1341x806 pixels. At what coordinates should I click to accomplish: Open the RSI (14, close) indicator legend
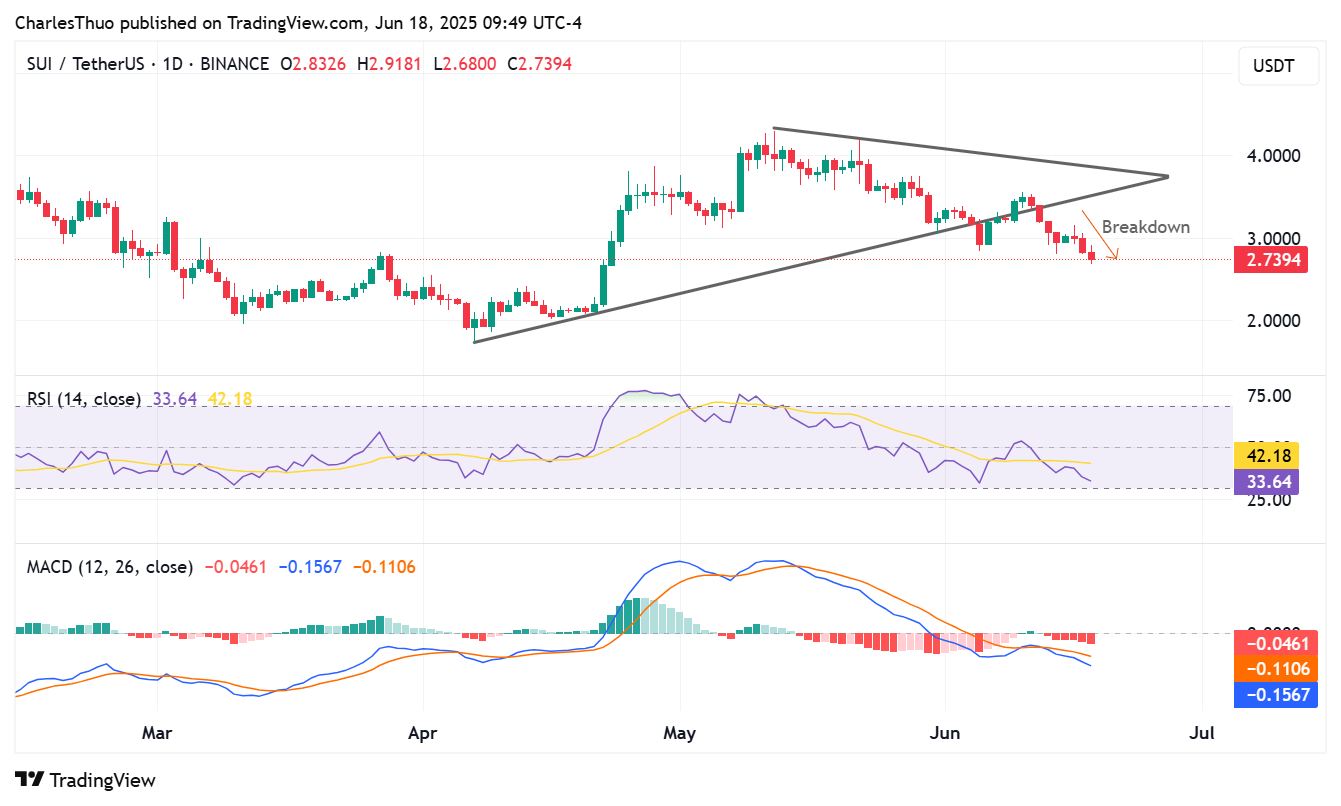(x=84, y=399)
